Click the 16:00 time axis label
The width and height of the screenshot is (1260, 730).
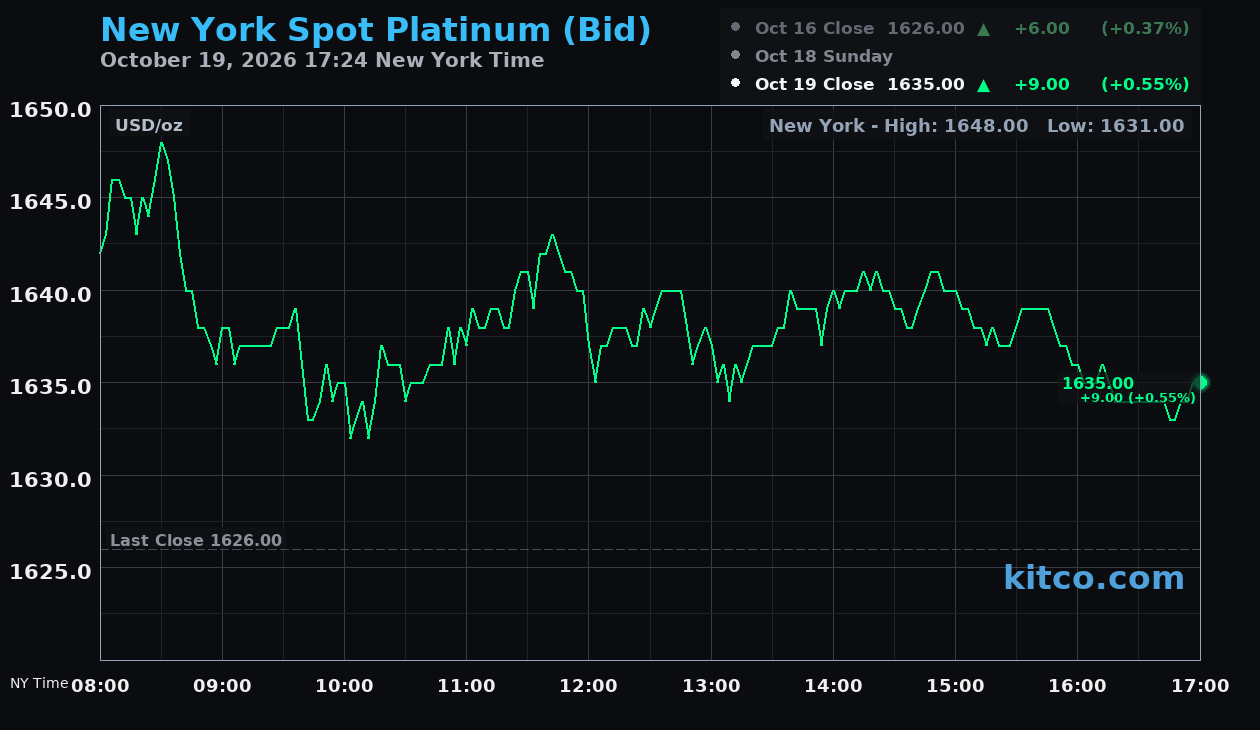coord(1078,686)
